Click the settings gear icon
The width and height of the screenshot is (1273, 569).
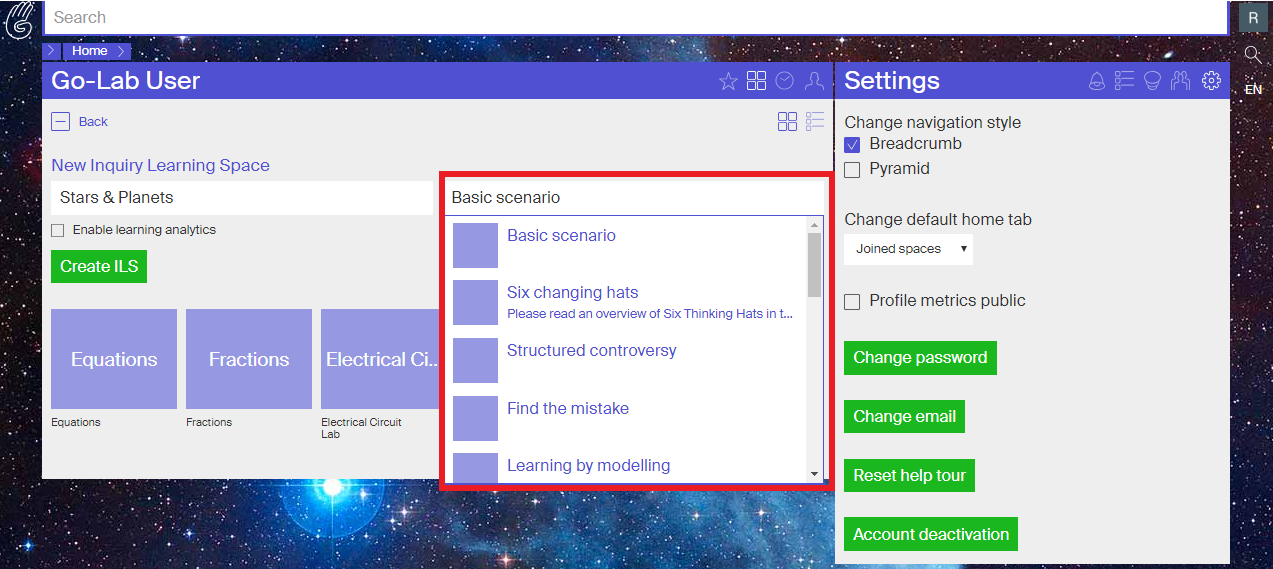[x=1211, y=81]
